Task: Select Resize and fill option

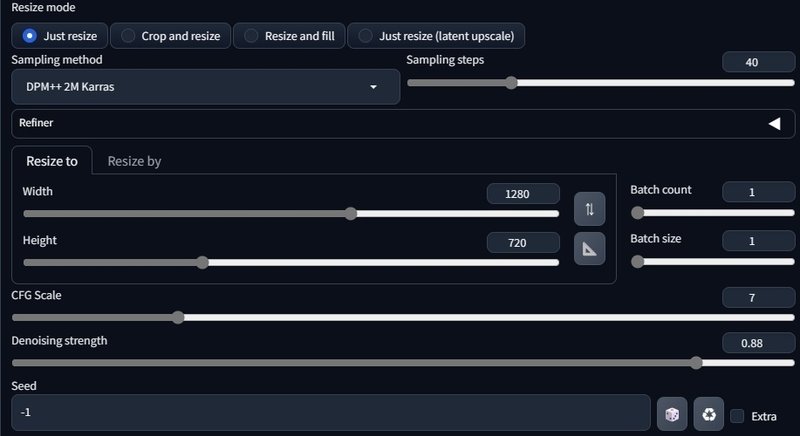Action: (x=289, y=36)
